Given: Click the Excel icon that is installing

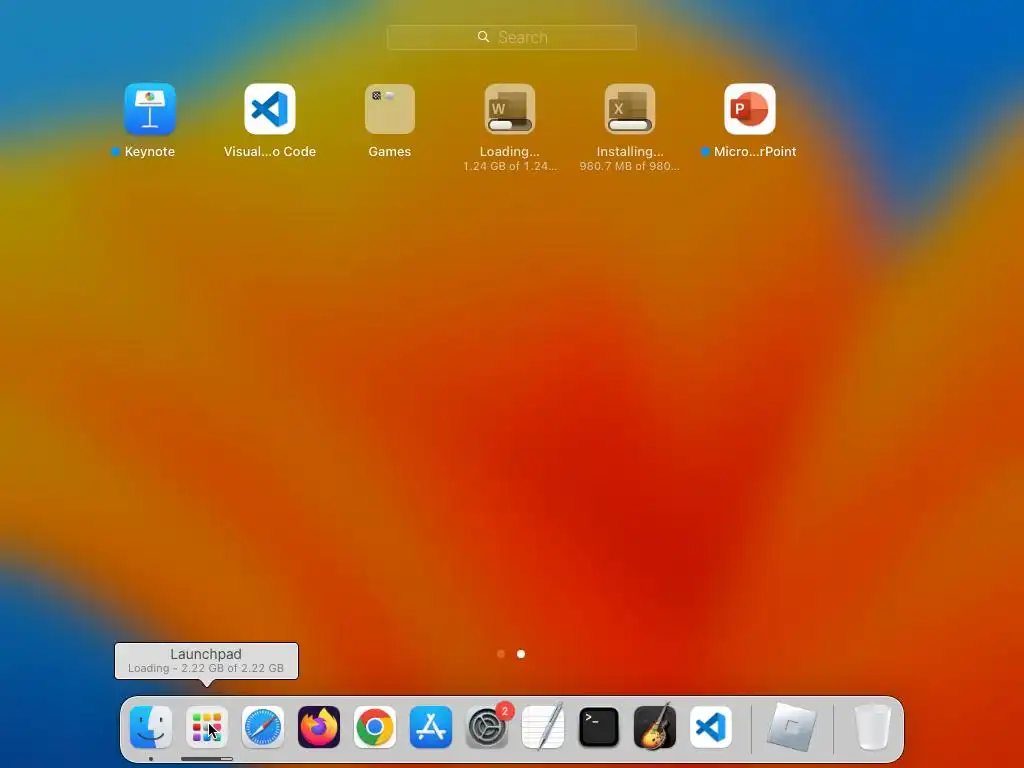Looking at the screenshot, I should (x=630, y=108).
